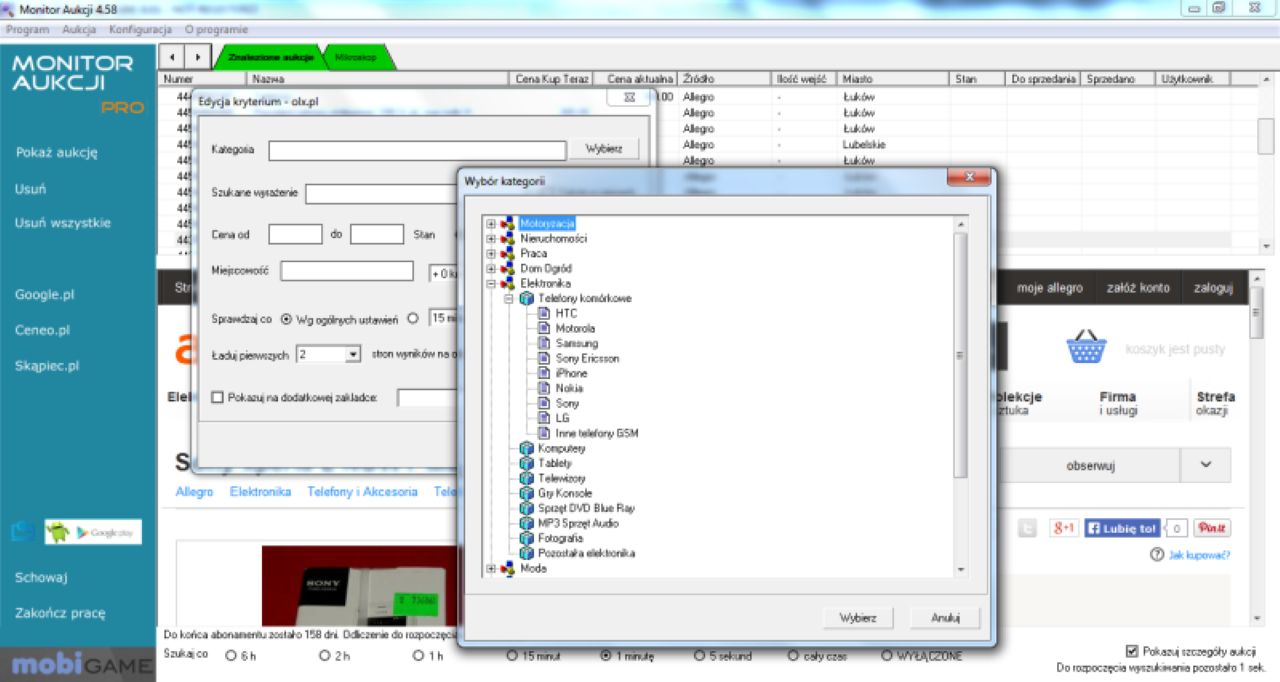
Task: Click the Inne telefony GSM document icon
Action: 544,434
